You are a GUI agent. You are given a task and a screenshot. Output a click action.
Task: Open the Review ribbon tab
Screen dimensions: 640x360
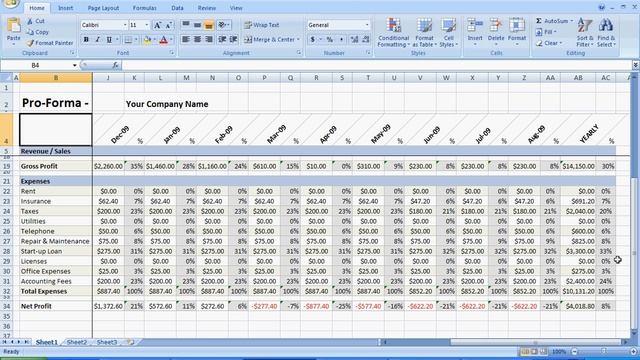(207, 8)
